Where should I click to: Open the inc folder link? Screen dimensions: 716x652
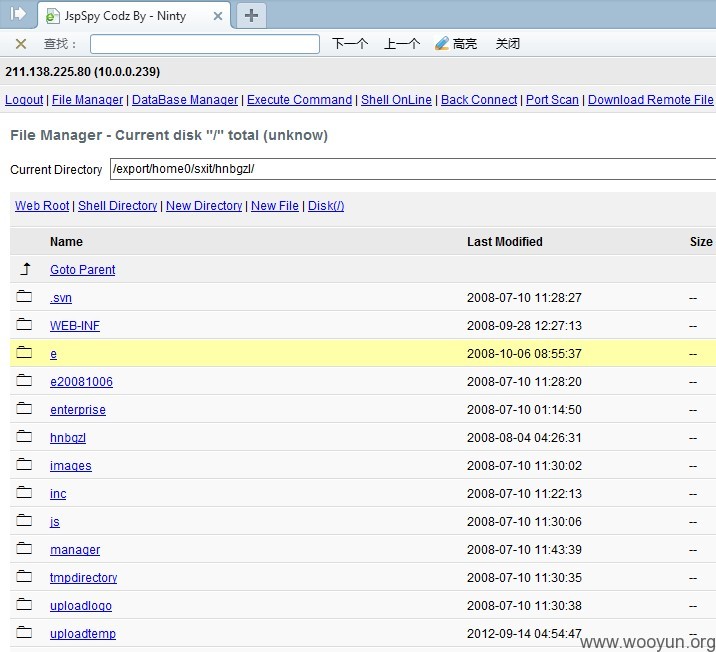pos(58,494)
